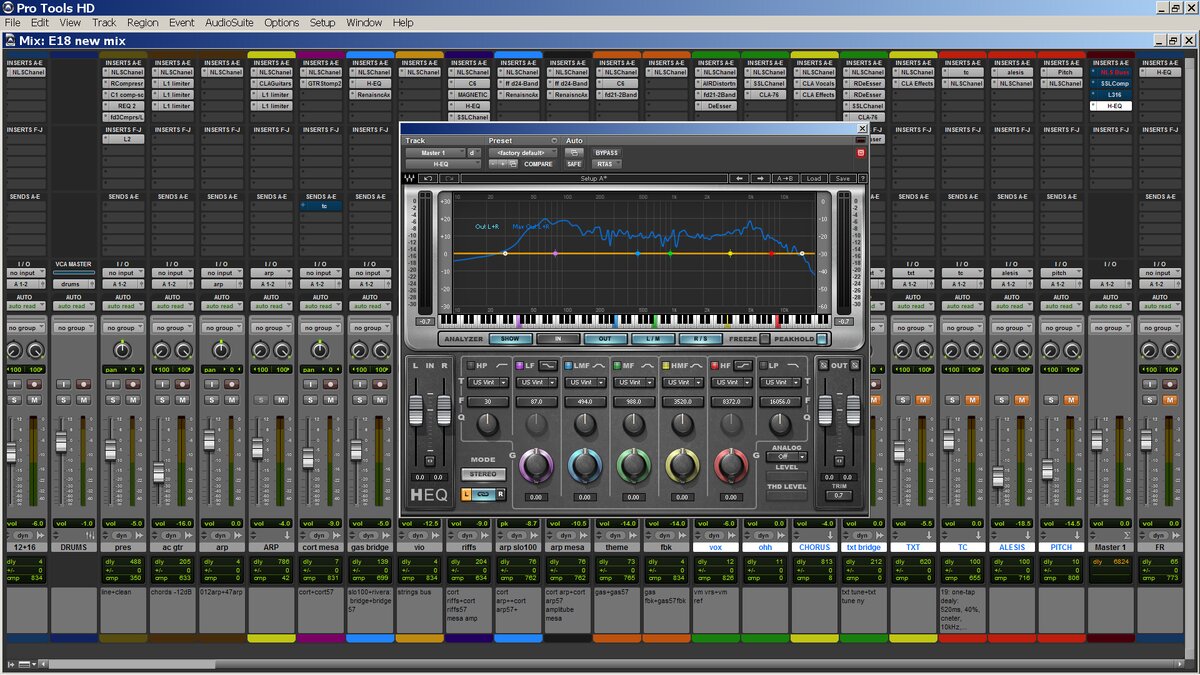1200x675 pixels.
Task: Click the BYPASS button in the plugin header
Action: tap(607, 152)
